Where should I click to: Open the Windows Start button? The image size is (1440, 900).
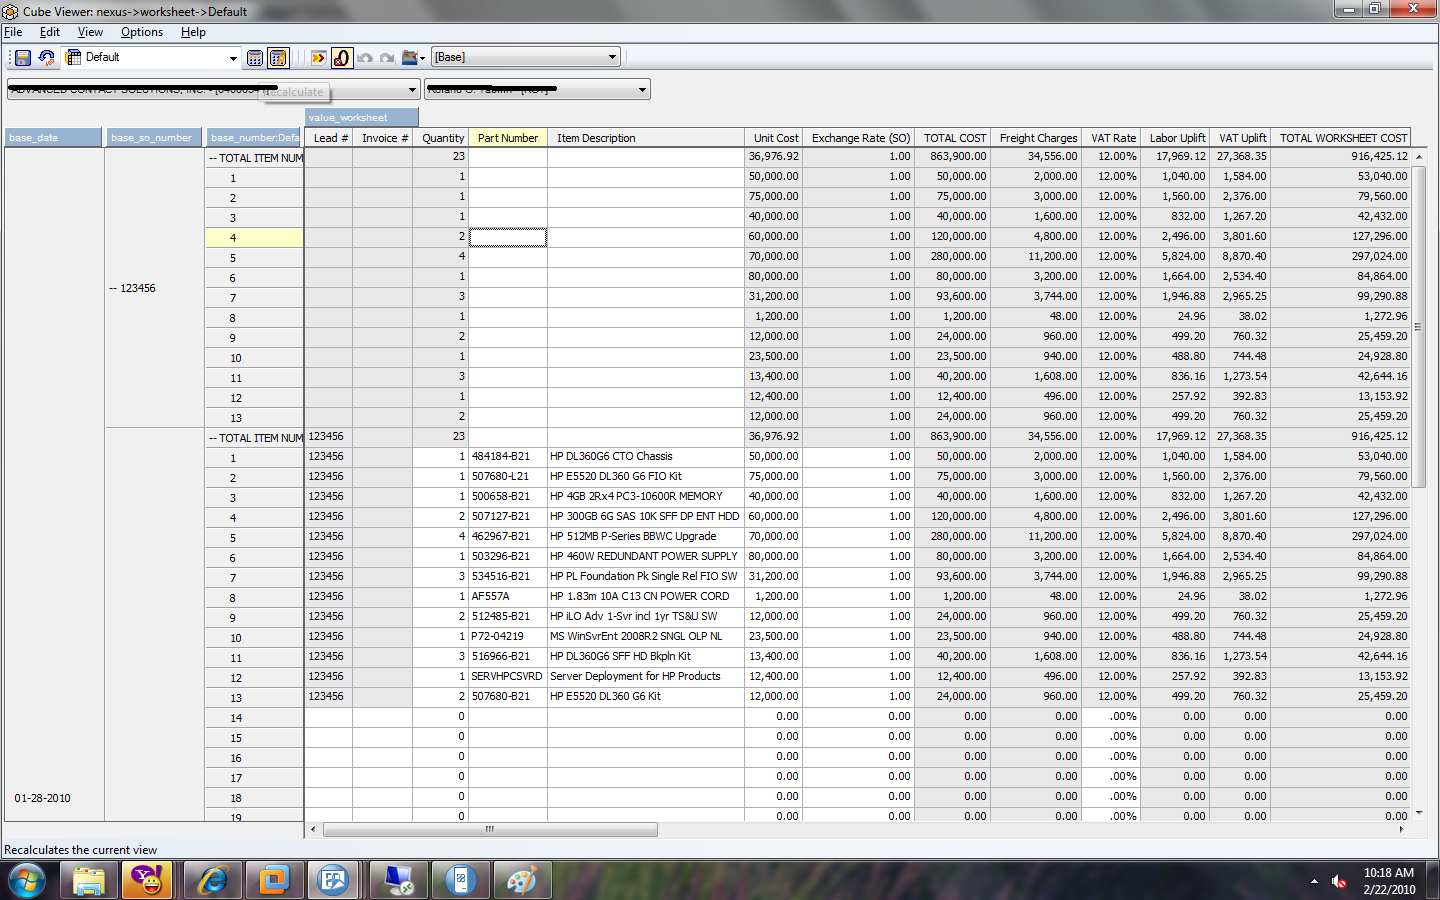tap(26, 881)
